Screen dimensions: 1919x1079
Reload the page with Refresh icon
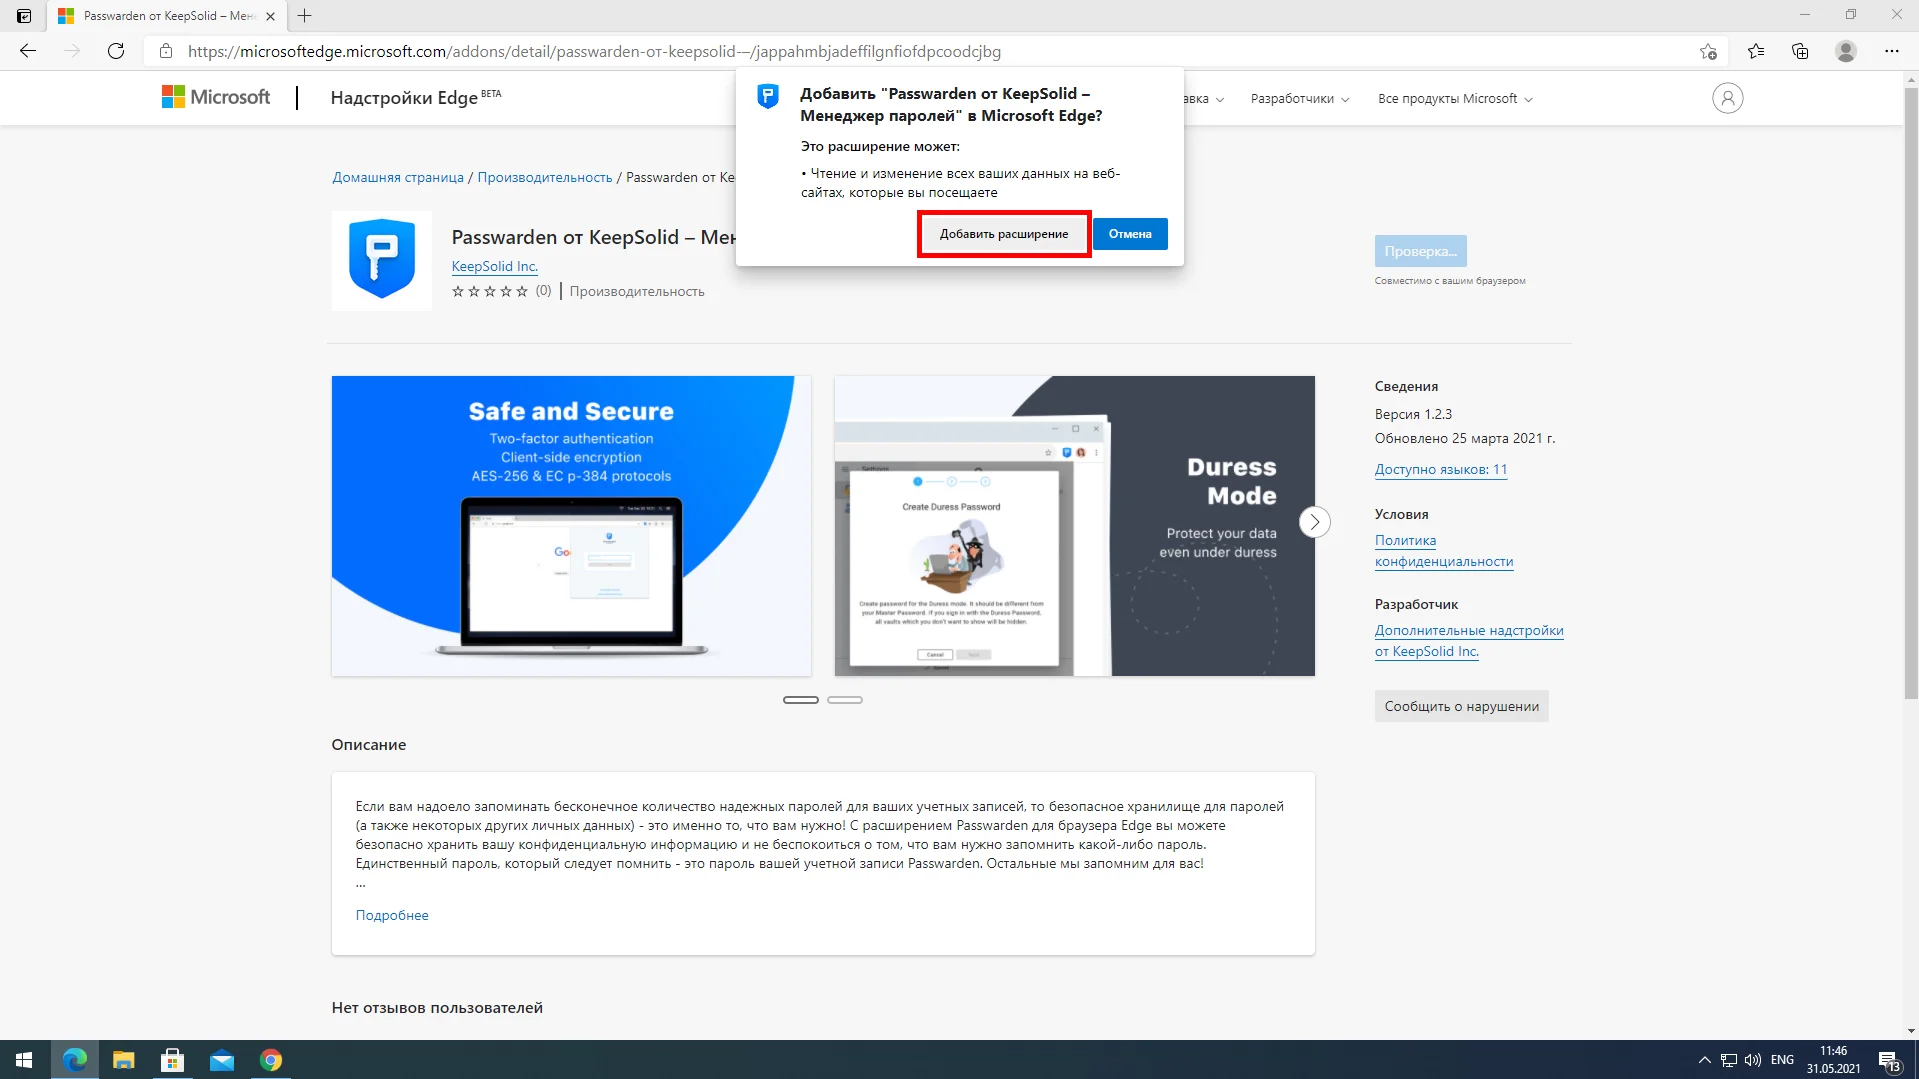click(x=116, y=51)
